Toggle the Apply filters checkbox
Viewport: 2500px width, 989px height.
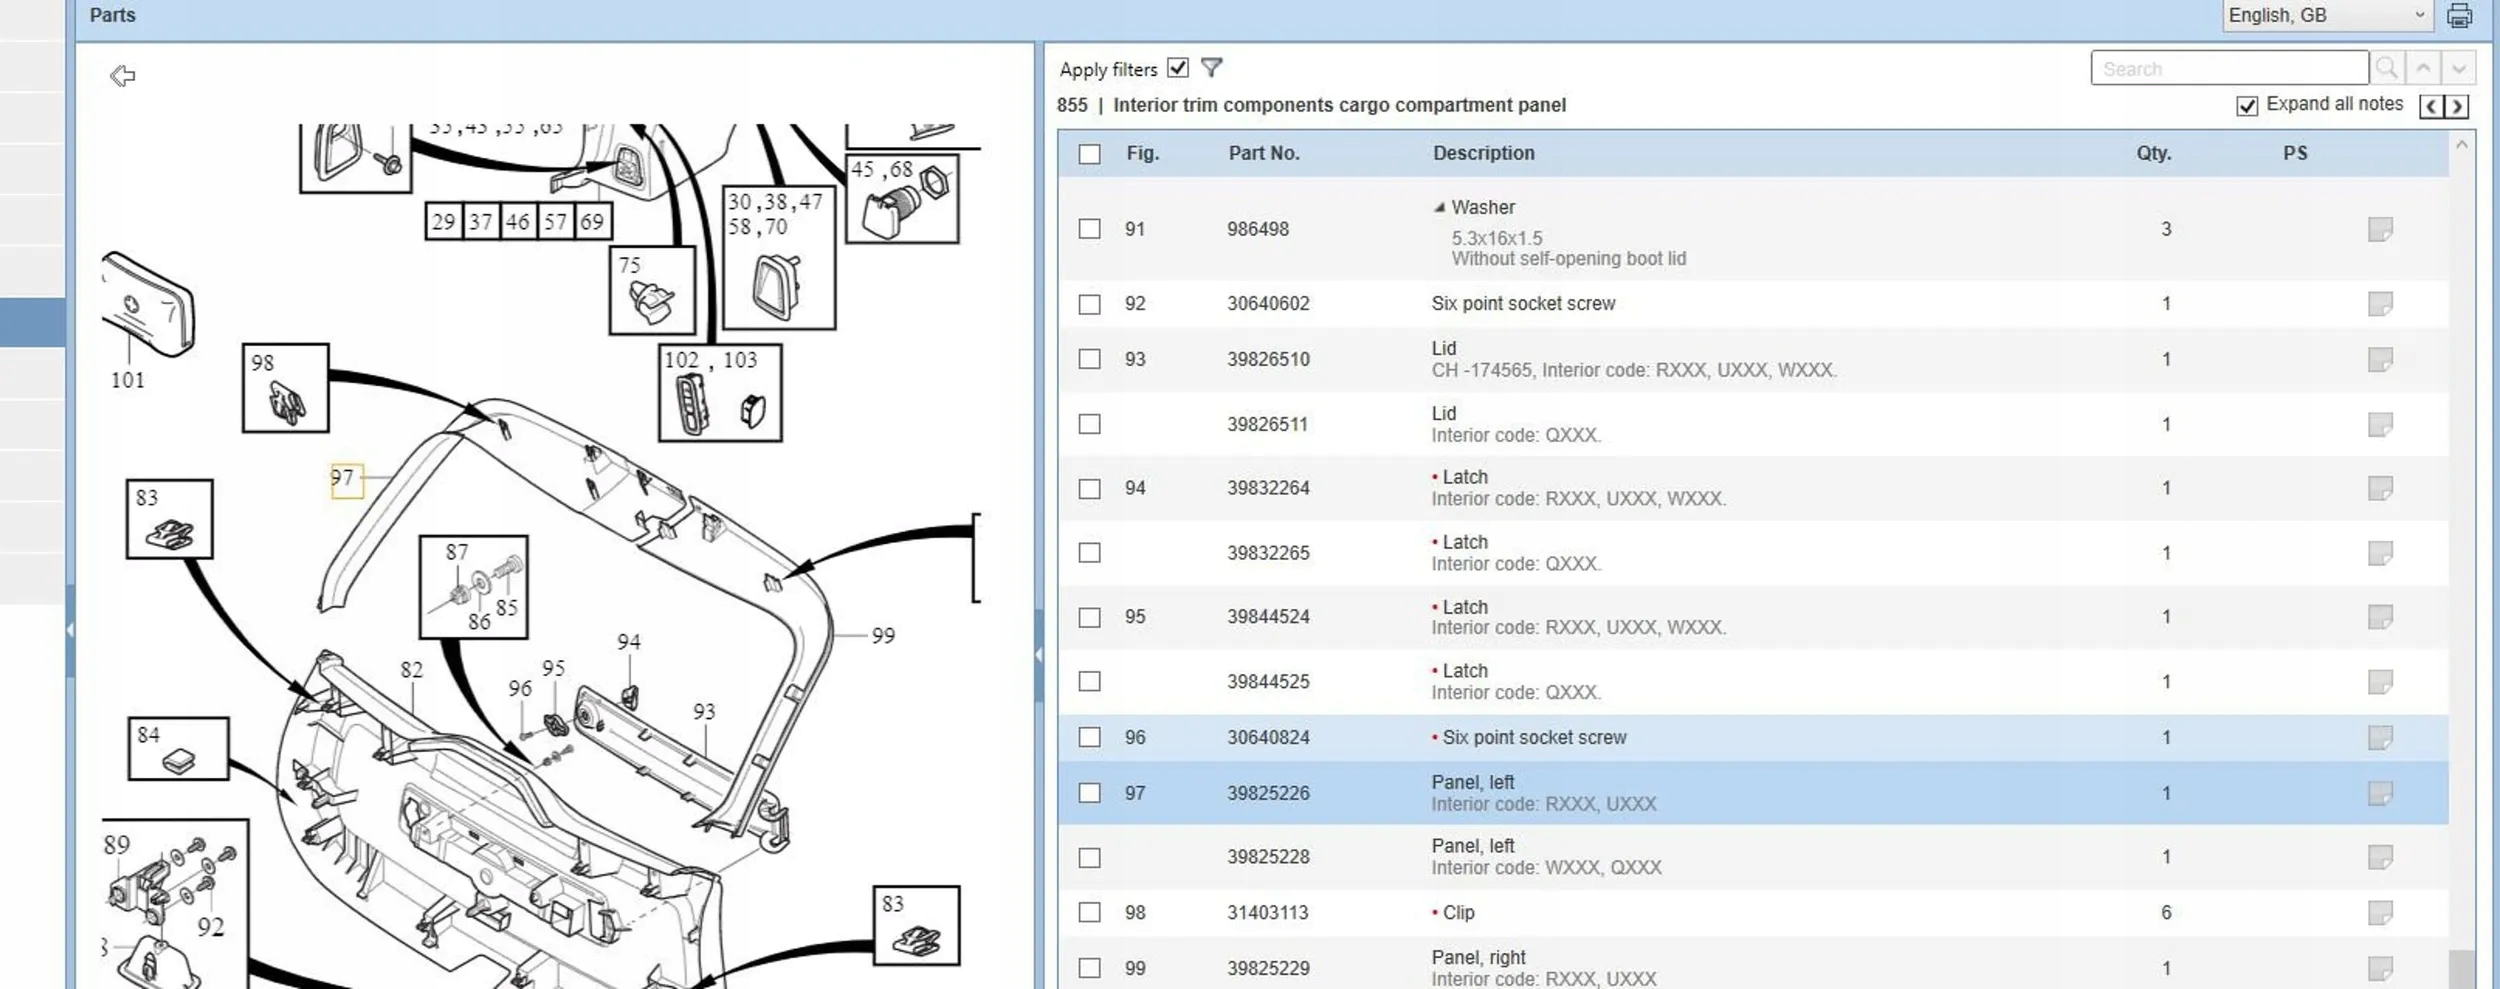coord(1178,68)
